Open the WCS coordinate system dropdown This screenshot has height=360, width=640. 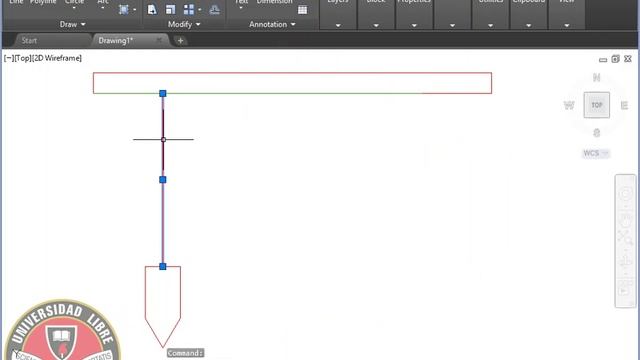click(596, 153)
